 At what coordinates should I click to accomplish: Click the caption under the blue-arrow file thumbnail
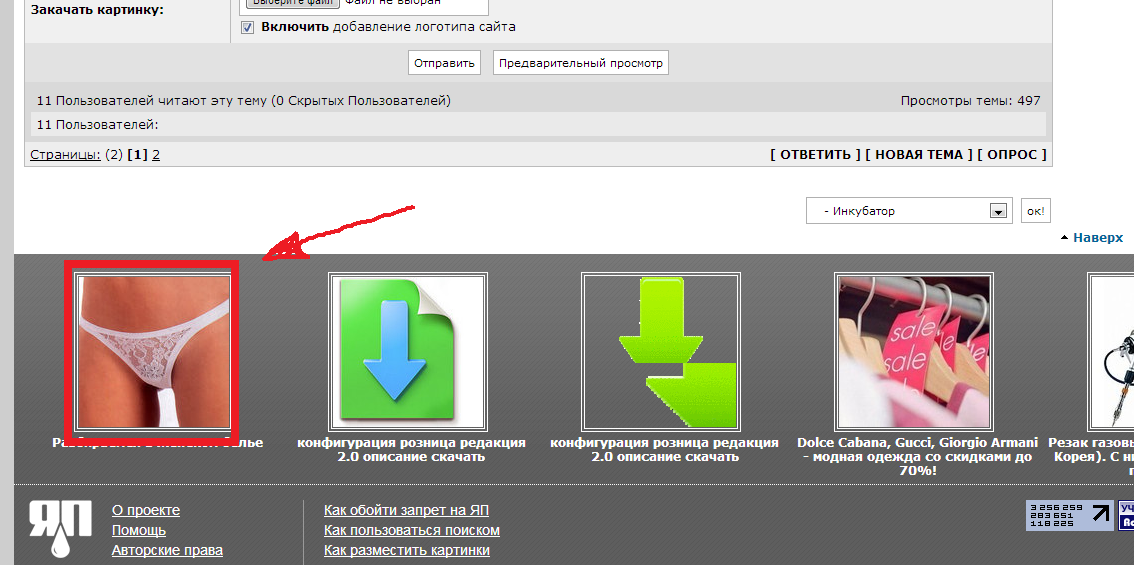pos(412,450)
